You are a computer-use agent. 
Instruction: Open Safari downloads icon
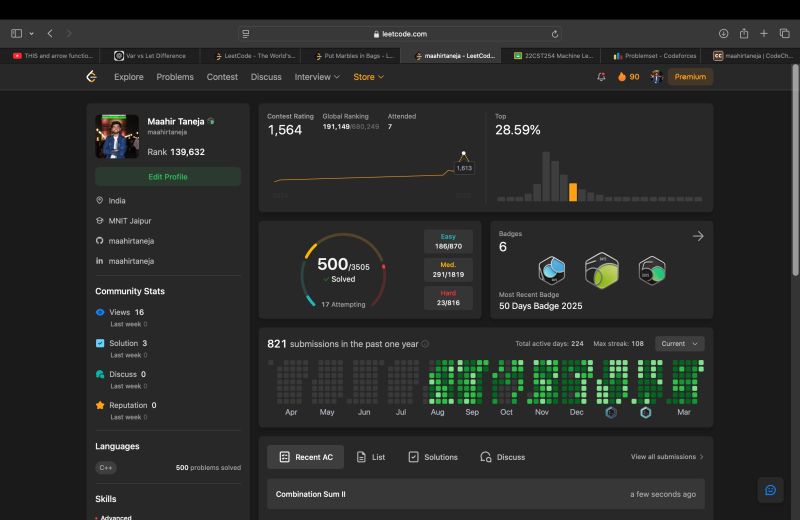(x=723, y=33)
